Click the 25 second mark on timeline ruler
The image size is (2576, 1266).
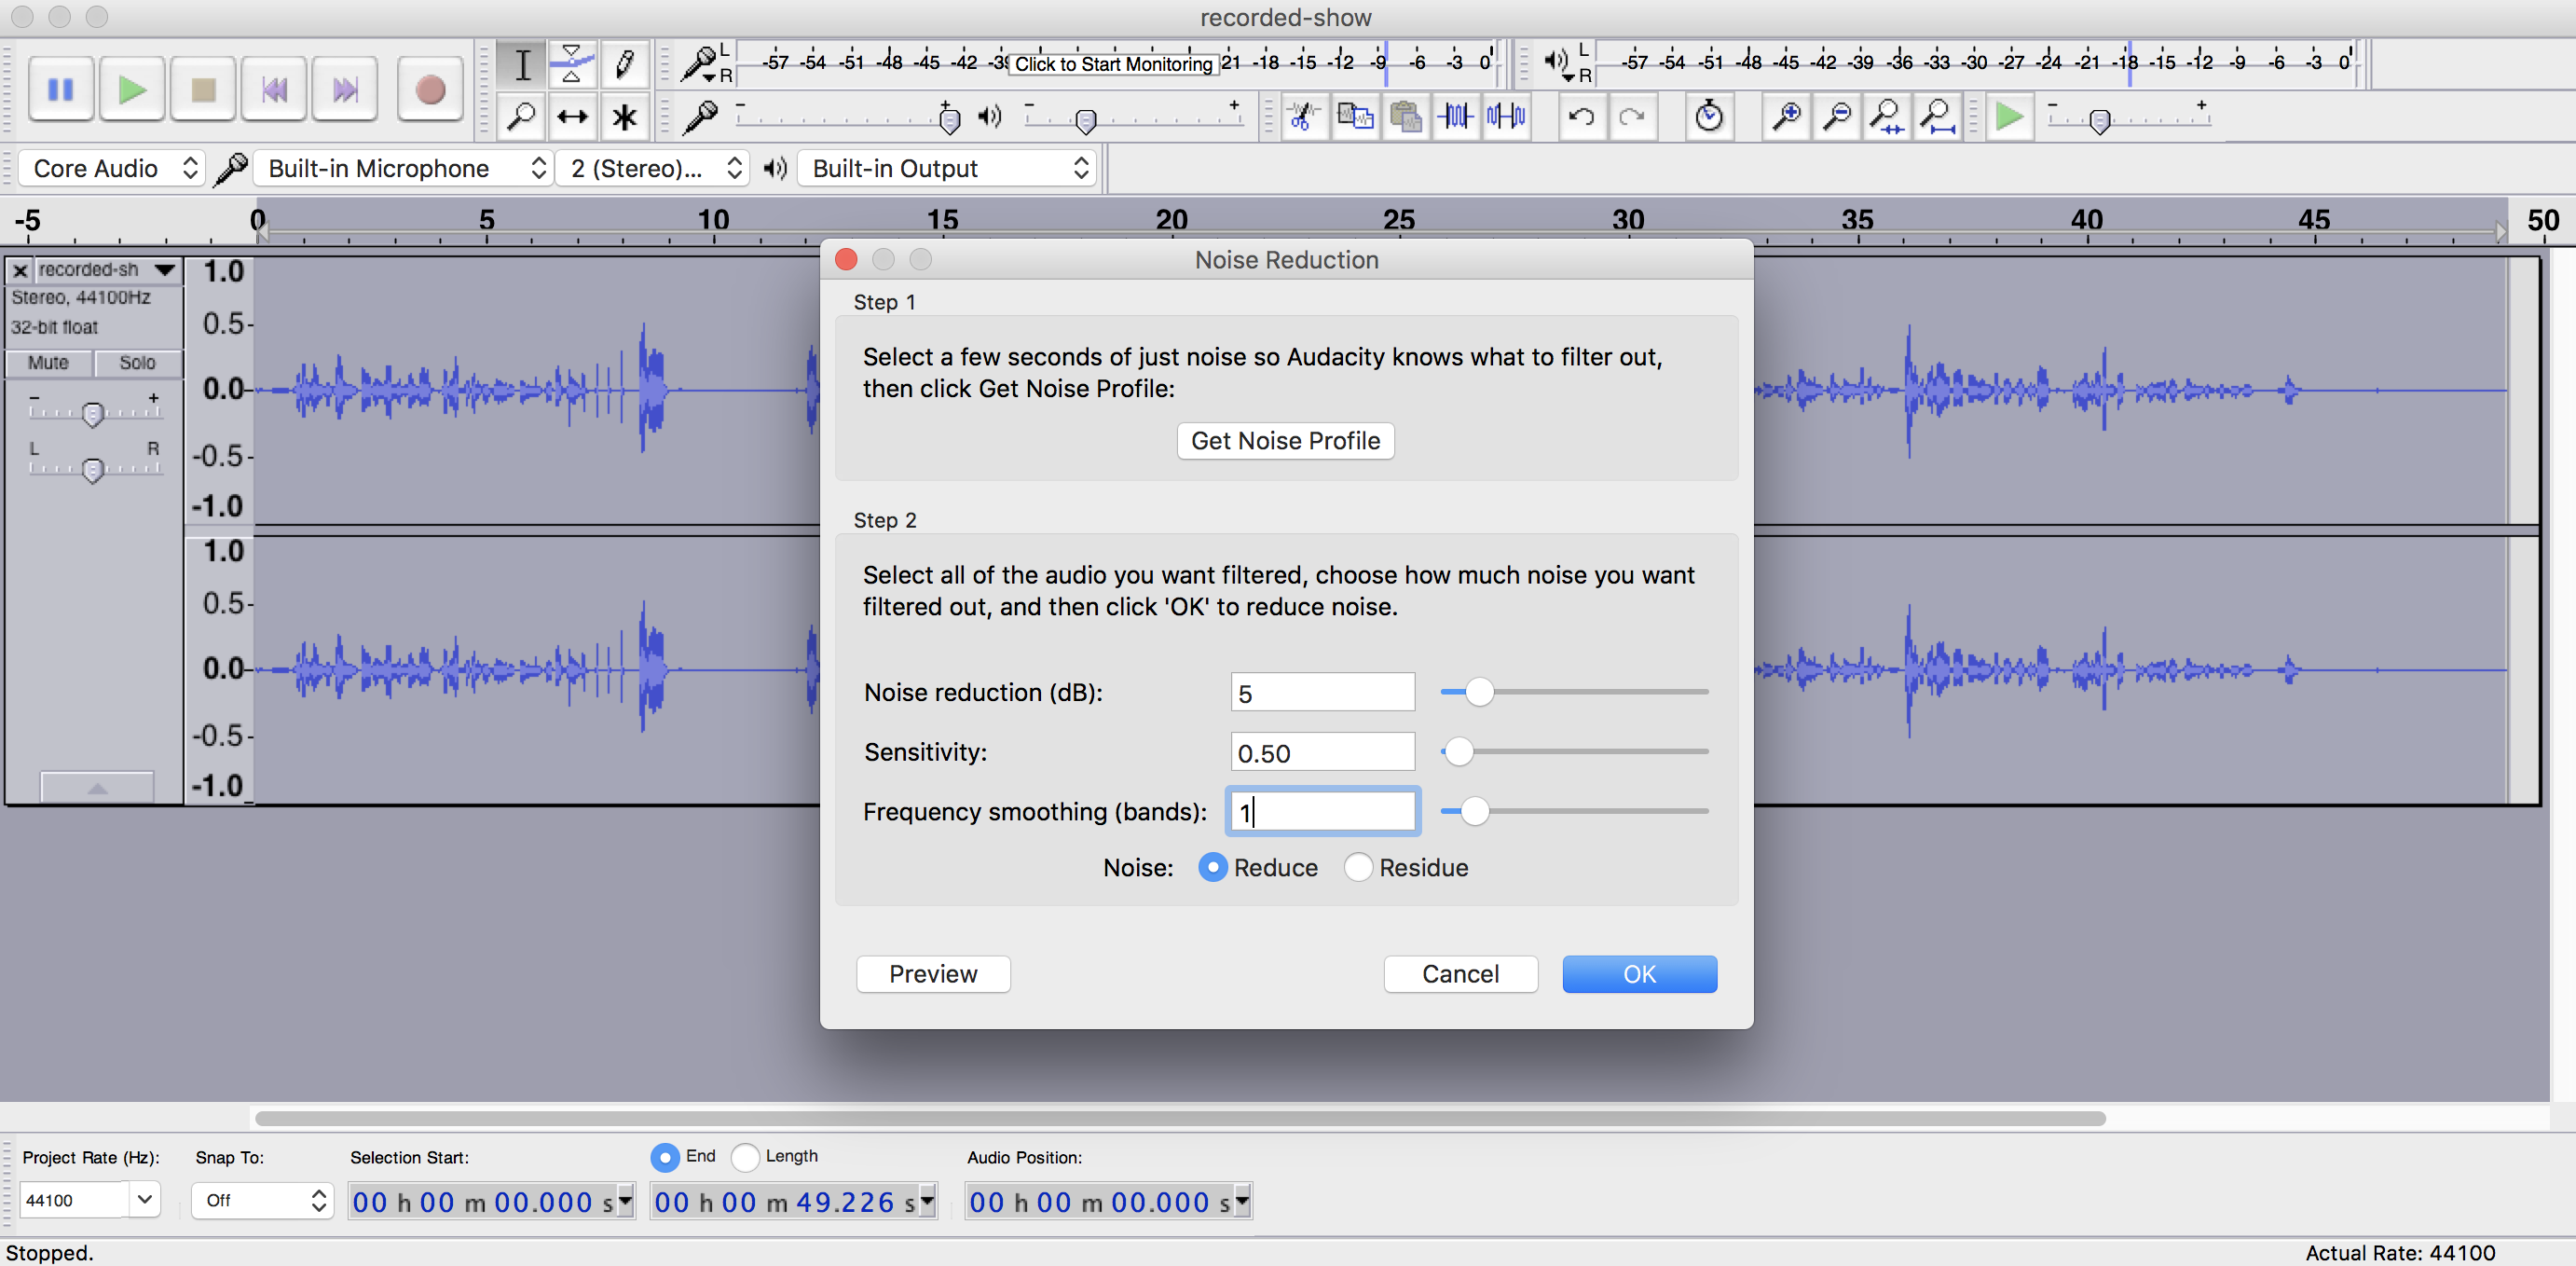point(1398,221)
